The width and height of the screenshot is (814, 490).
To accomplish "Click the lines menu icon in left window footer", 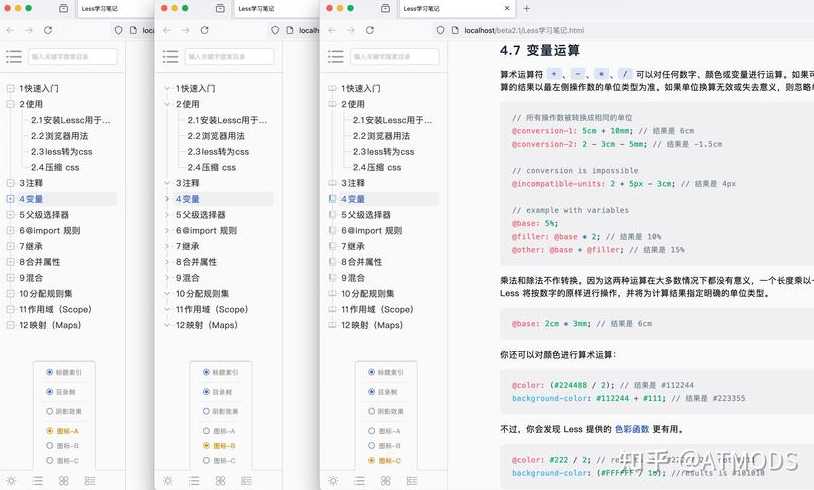I will (x=37, y=481).
